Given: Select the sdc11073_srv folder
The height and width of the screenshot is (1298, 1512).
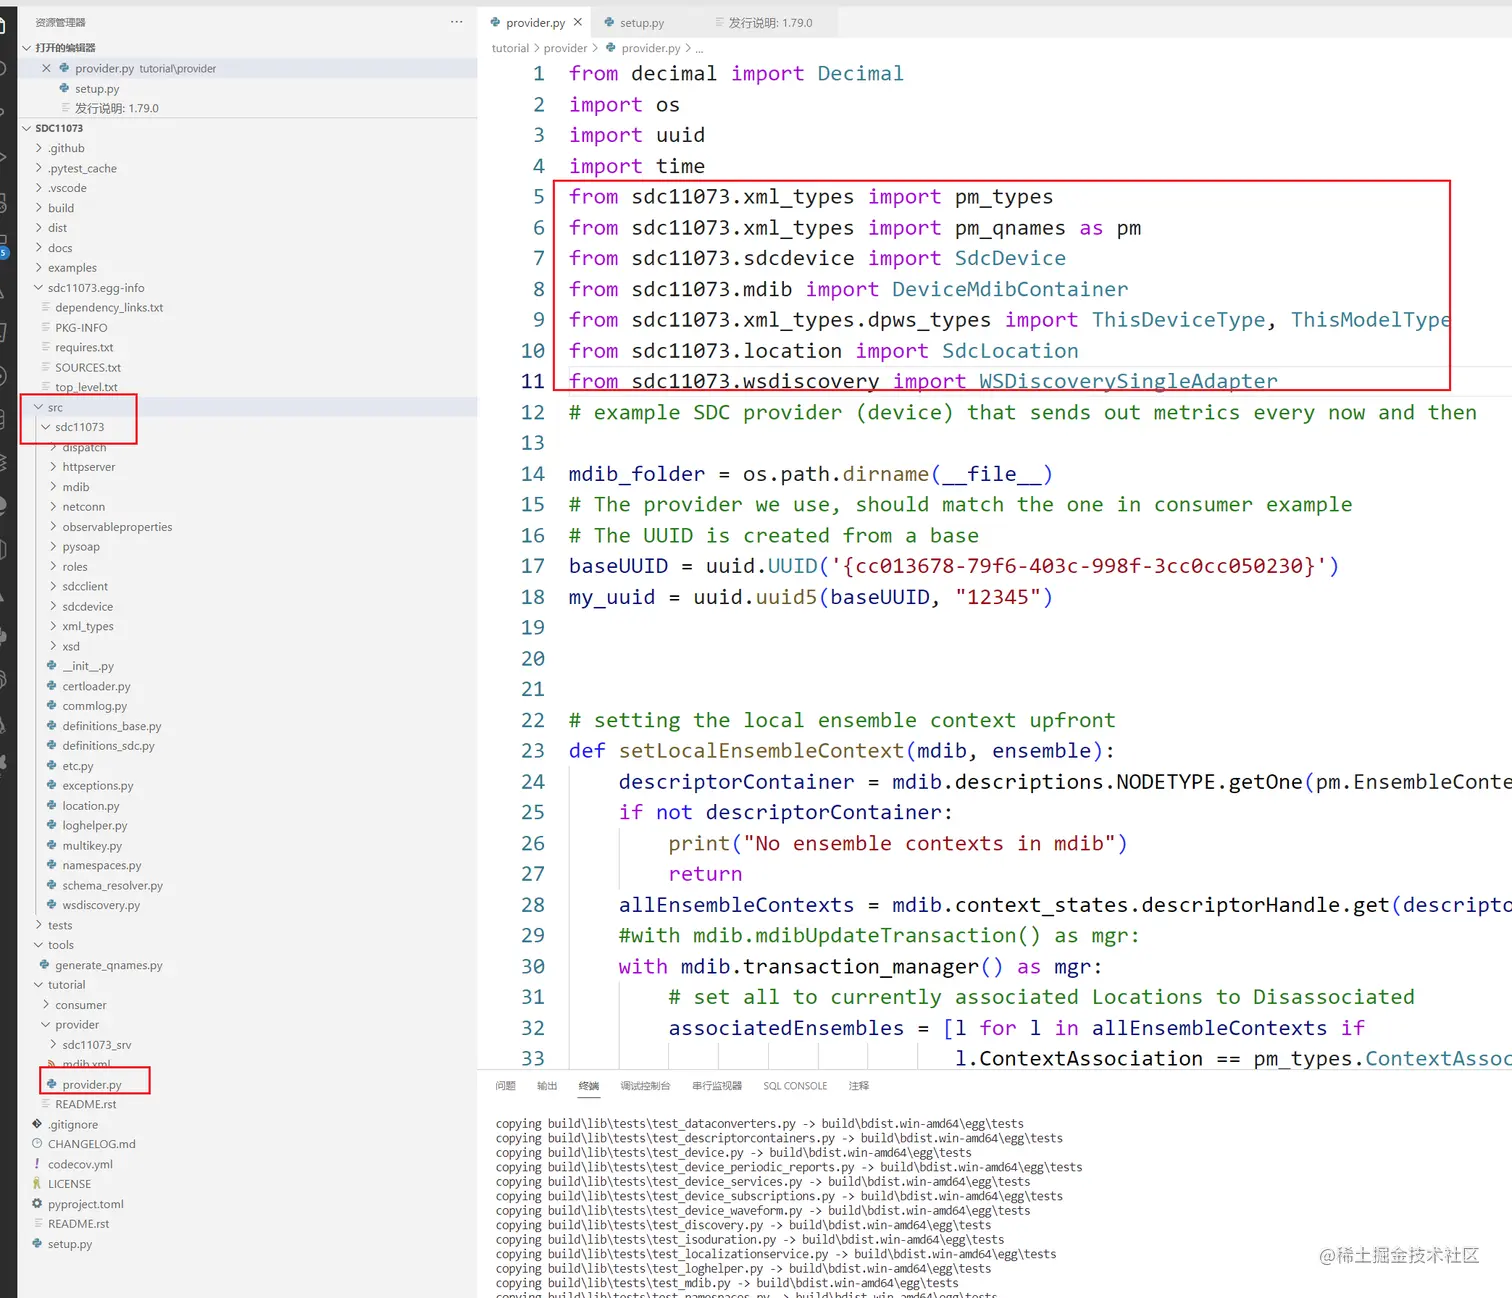Looking at the screenshot, I should [x=96, y=1045].
